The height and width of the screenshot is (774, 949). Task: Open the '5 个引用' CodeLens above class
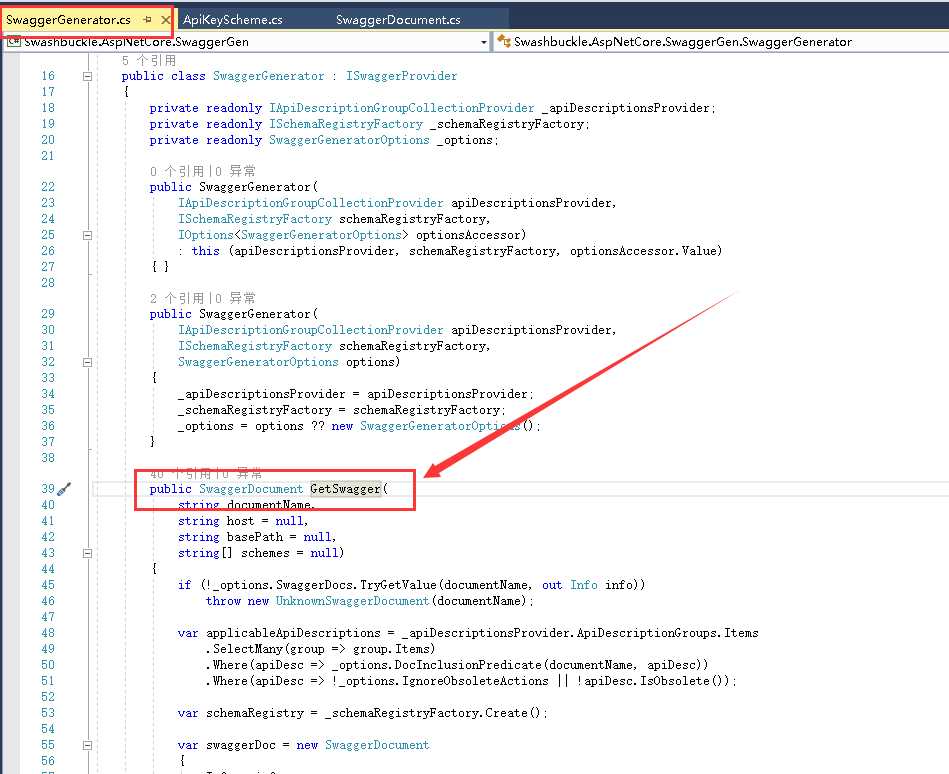149,61
